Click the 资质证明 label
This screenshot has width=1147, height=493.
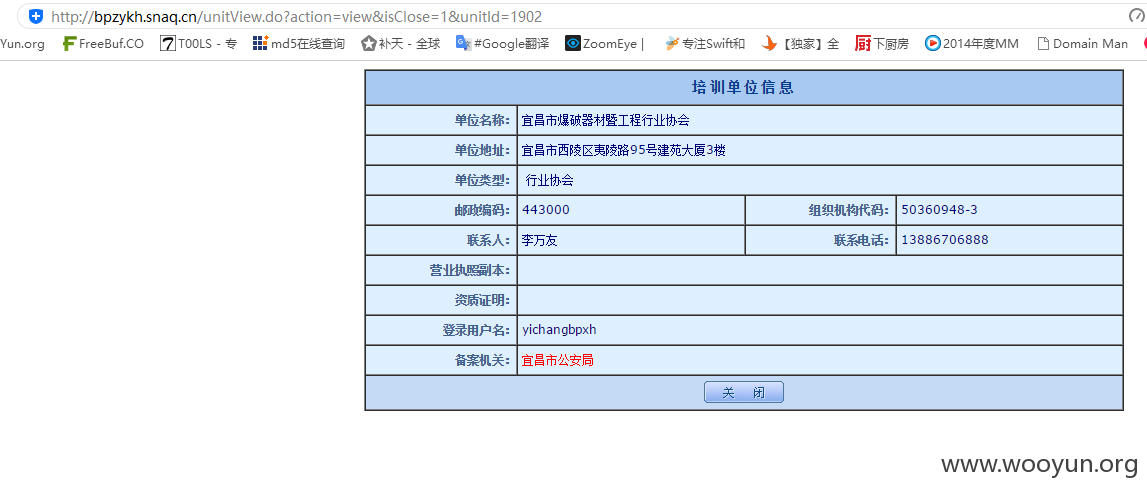482,300
